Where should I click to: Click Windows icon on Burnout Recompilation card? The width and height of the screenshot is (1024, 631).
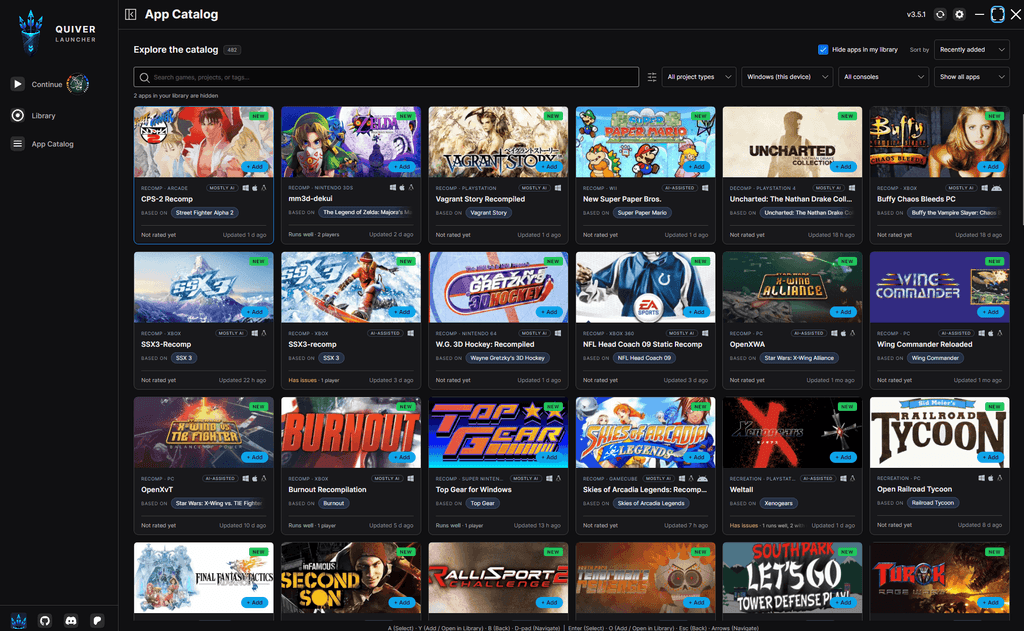coord(411,478)
